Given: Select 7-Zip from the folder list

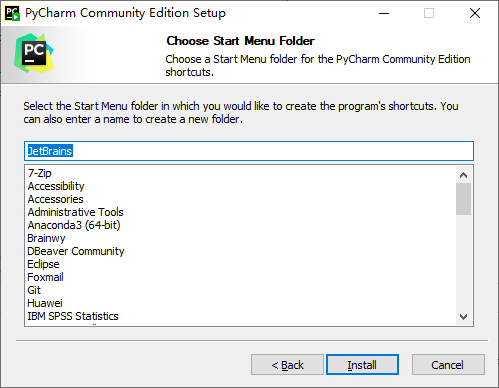Looking at the screenshot, I should pos(40,173).
